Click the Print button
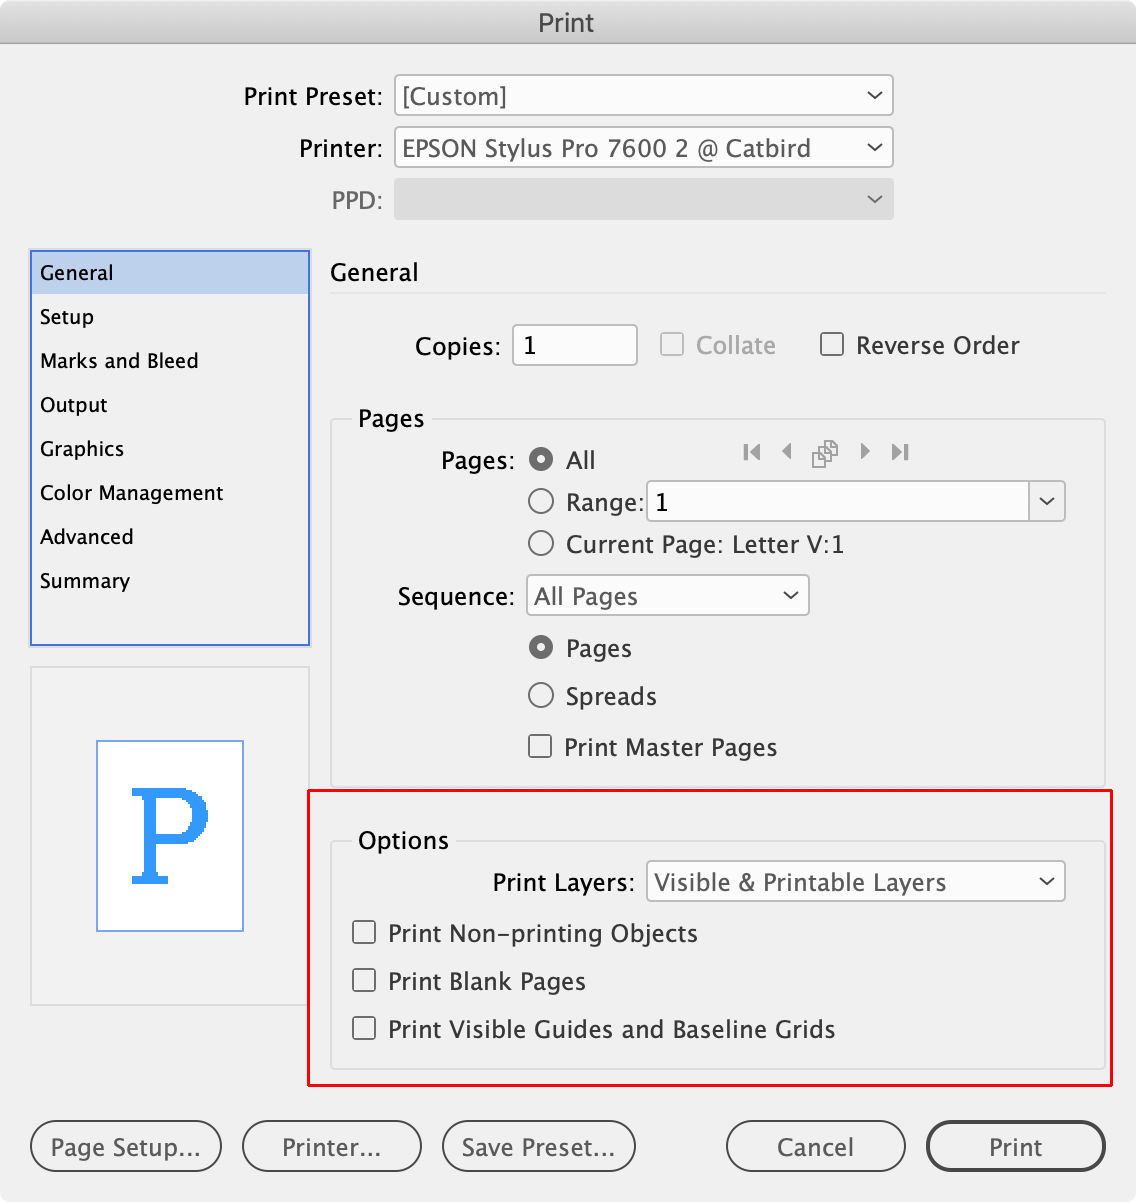Viewport: 1136px width, 1202px height. click(1015, 1146)
